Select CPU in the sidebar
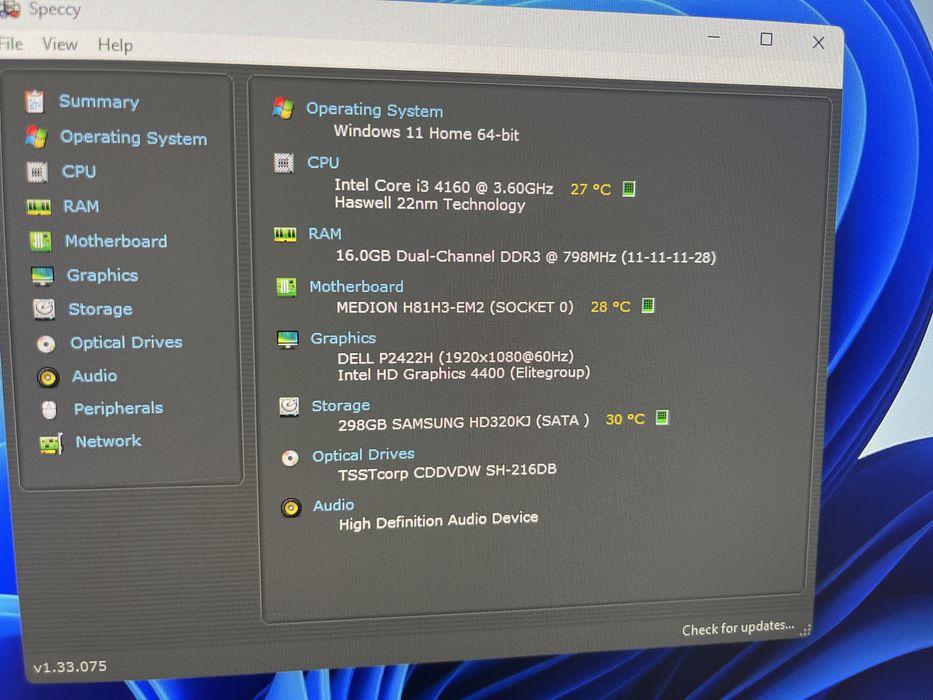933x700 pixels. point(79,172)
